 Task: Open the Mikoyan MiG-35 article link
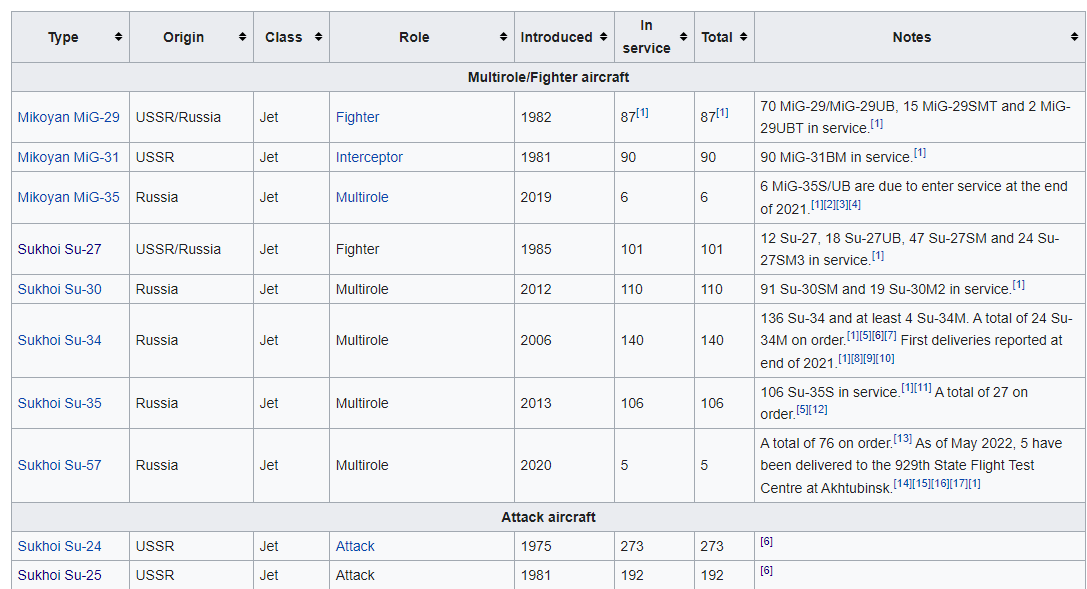tap(69, 197)
